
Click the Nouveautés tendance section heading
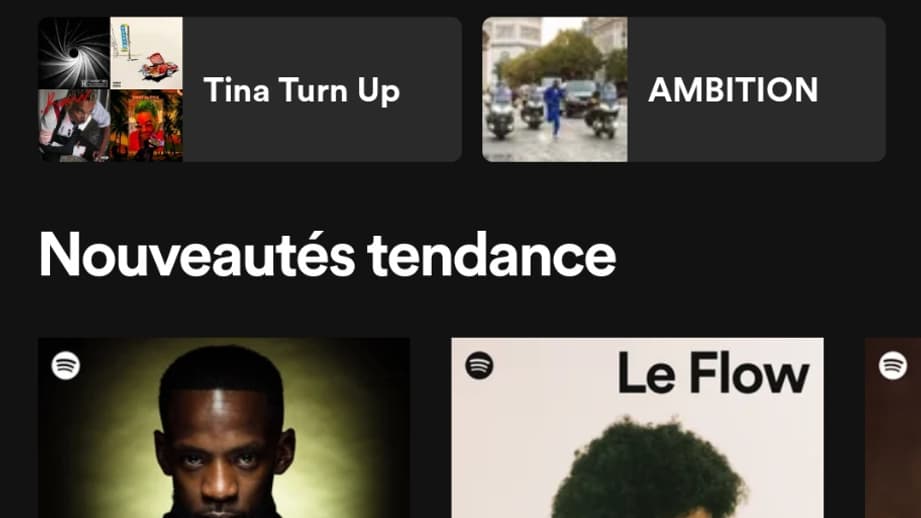click(327, 254)
